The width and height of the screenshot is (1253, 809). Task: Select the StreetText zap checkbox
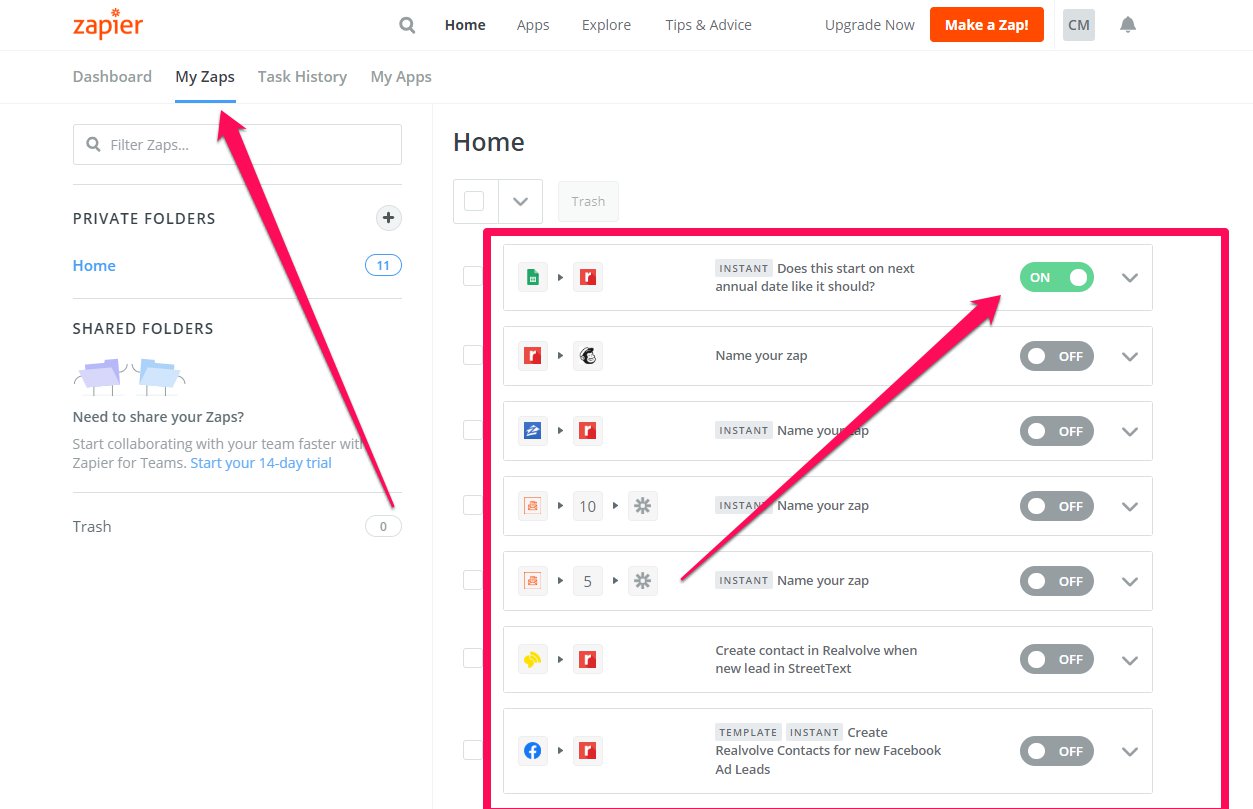point(473,658)
